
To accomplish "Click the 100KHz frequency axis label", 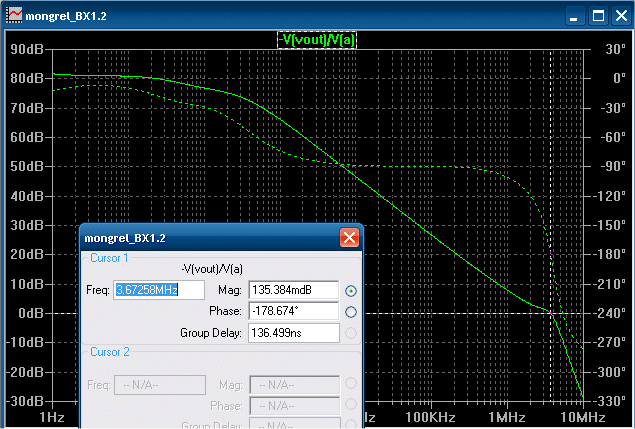I will [430, 417].
